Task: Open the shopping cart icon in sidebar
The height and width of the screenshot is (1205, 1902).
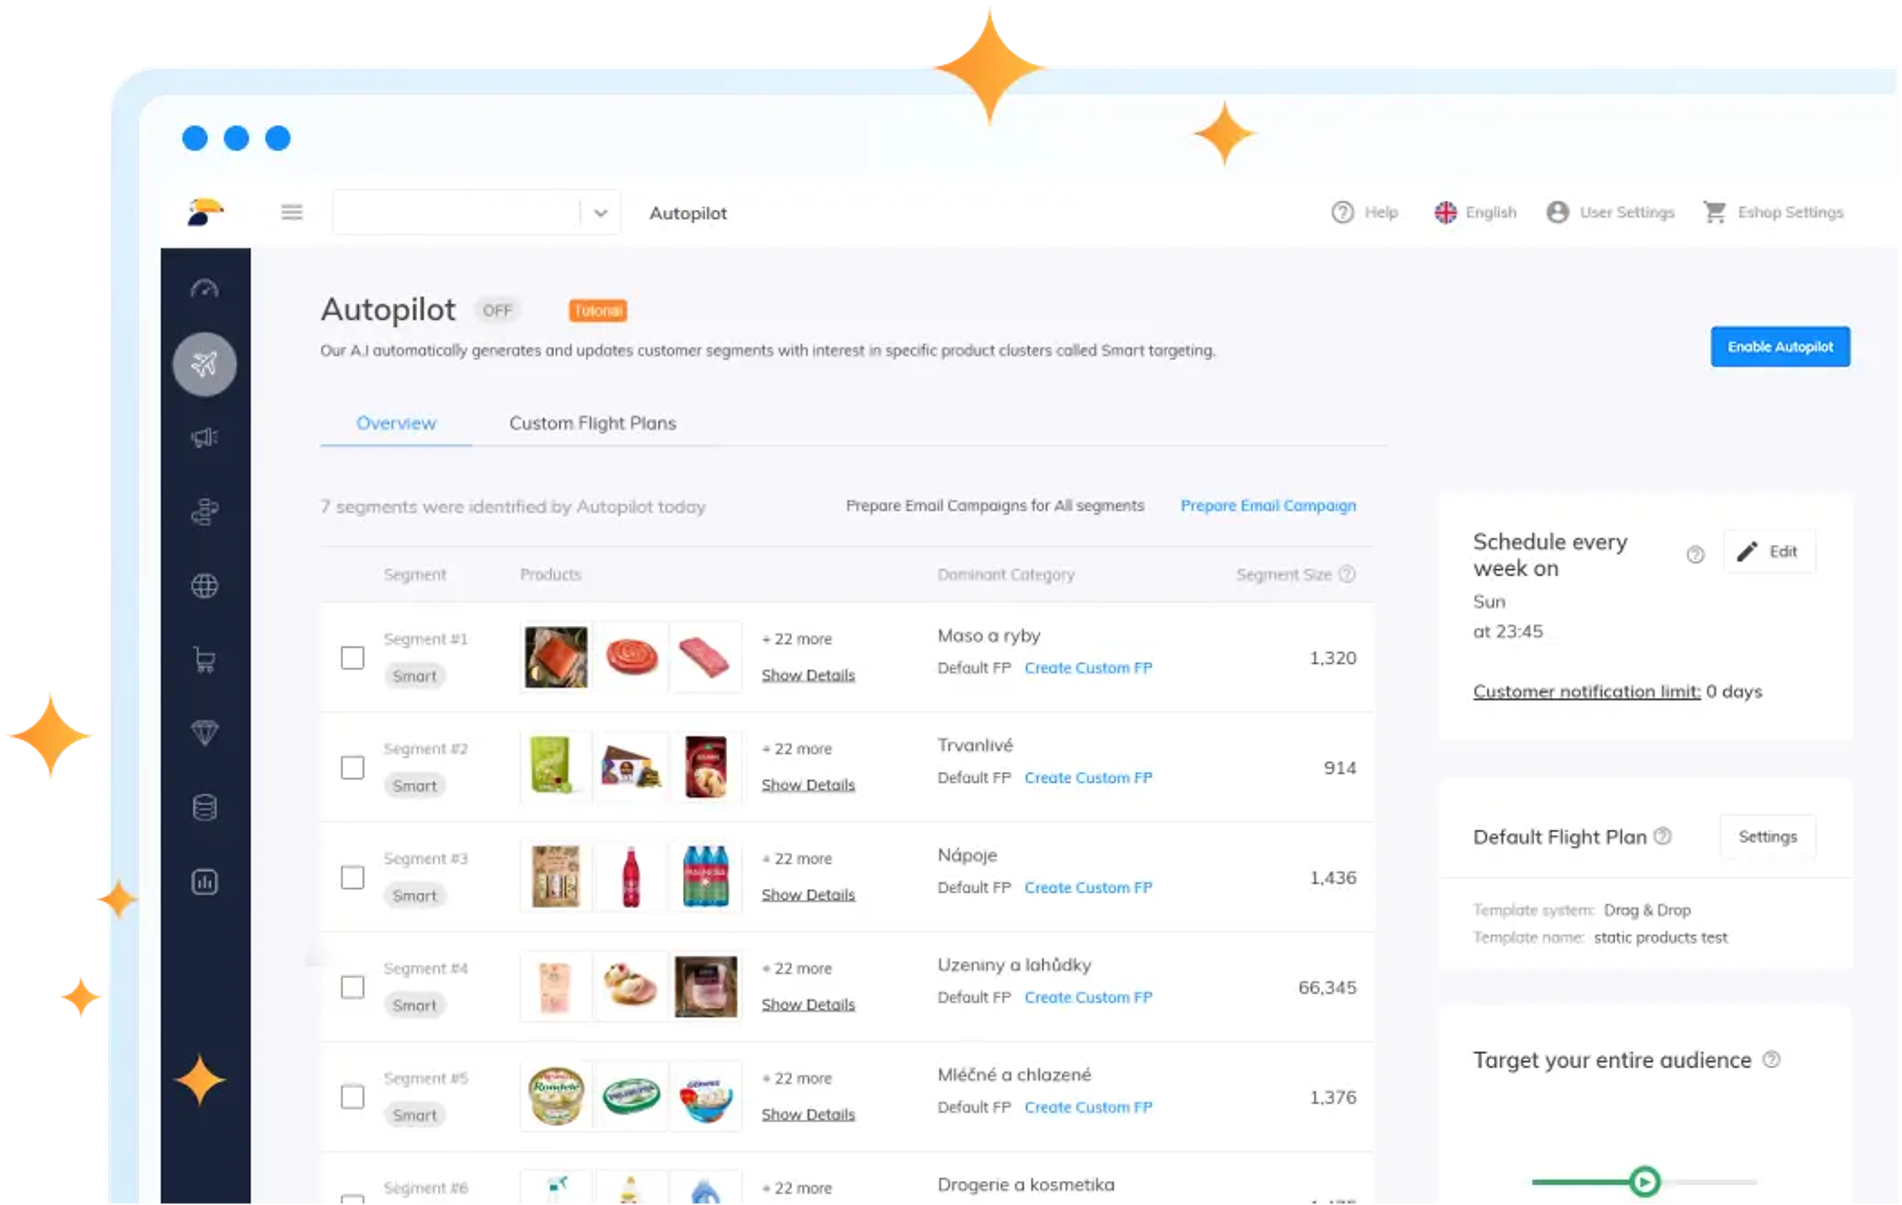Action: click(204, 660)
